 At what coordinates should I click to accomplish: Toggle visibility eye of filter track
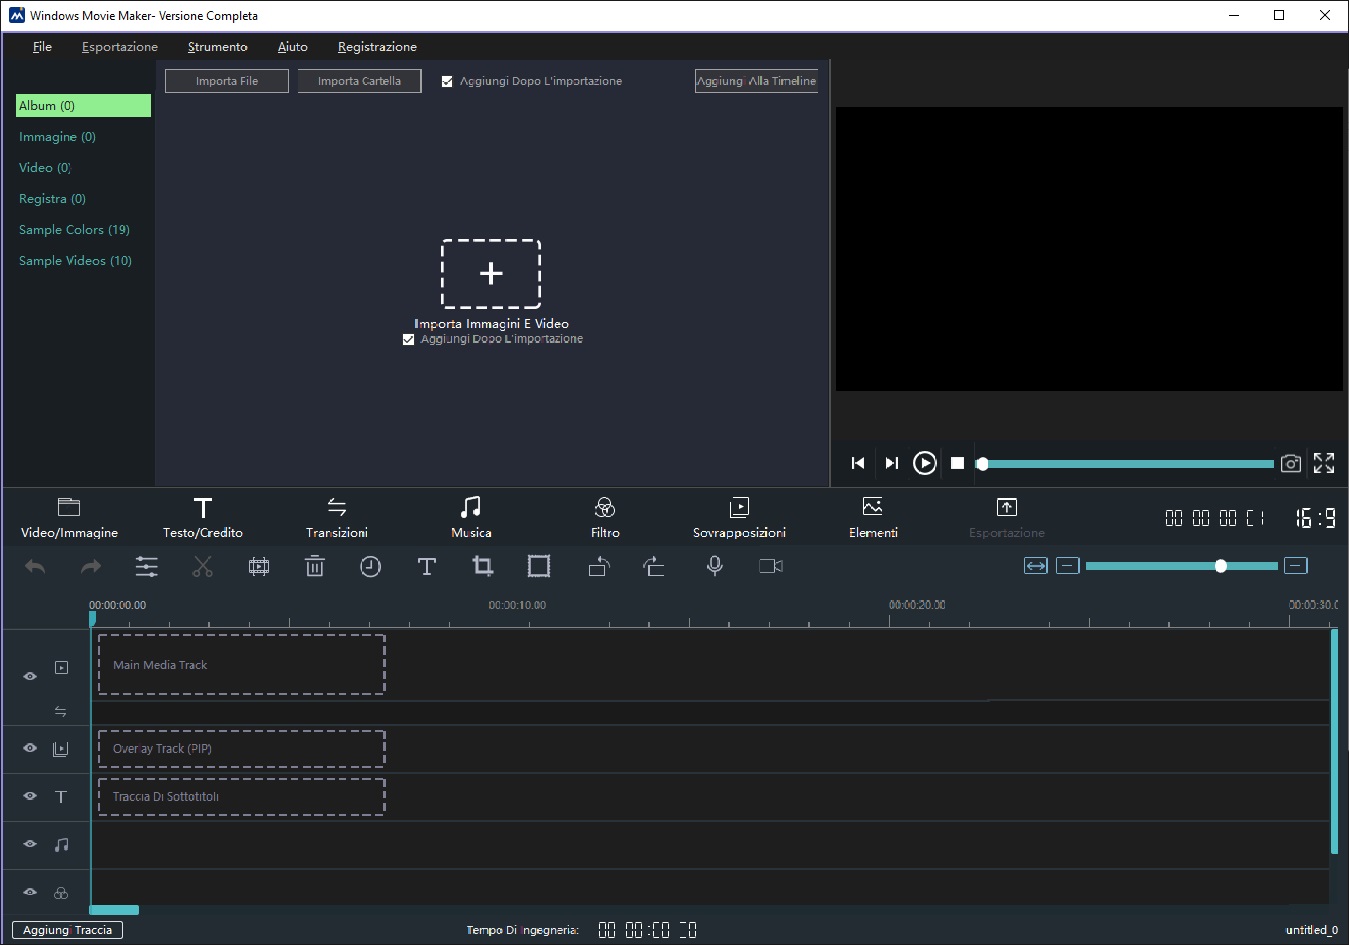tap(30, 892)
